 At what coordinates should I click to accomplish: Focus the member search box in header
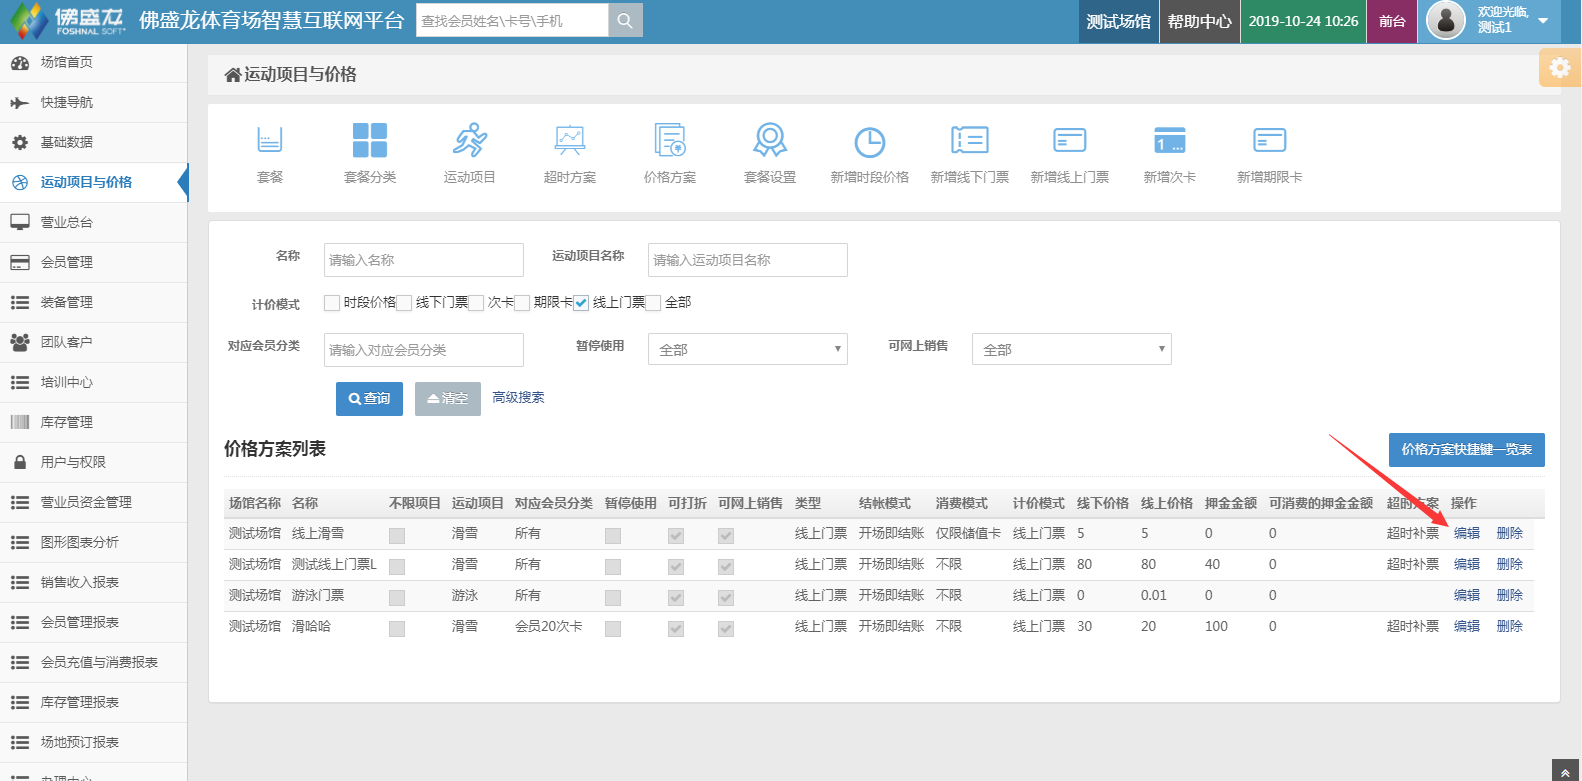click(x=512, y=20)
